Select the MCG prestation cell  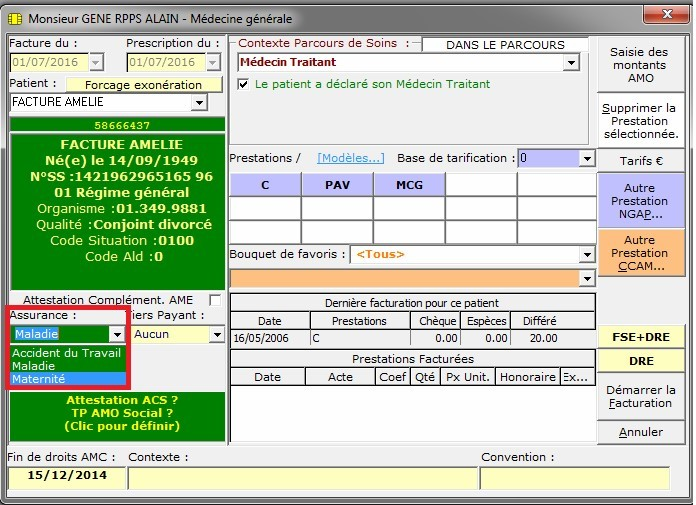(409, 185)
